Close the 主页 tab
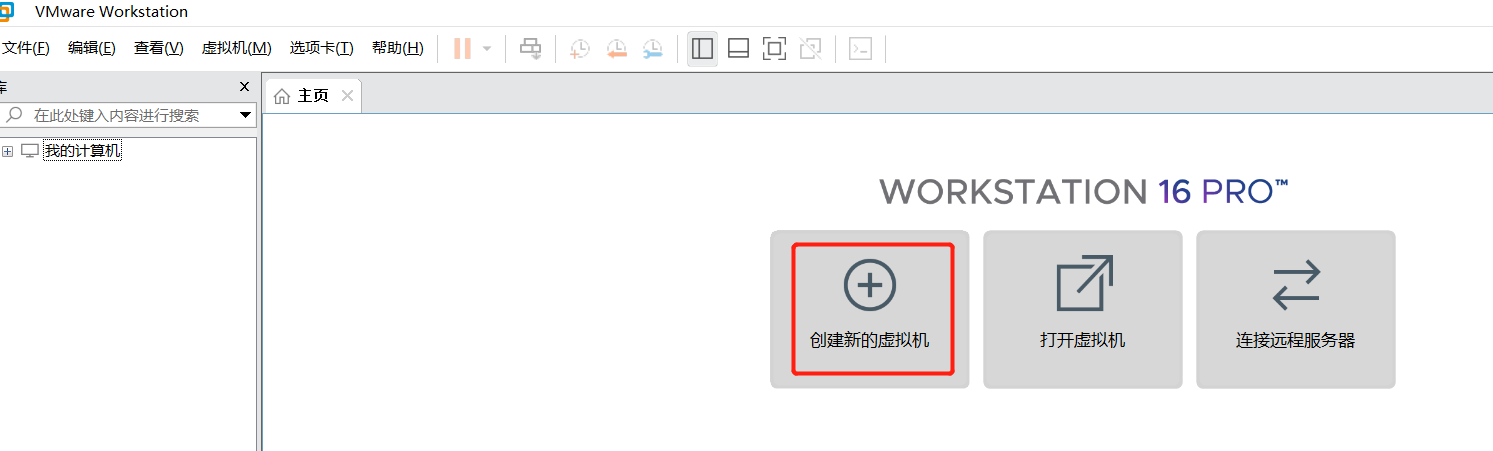The height and width of the screenshot is (451, 1493). tap(347, 96)
